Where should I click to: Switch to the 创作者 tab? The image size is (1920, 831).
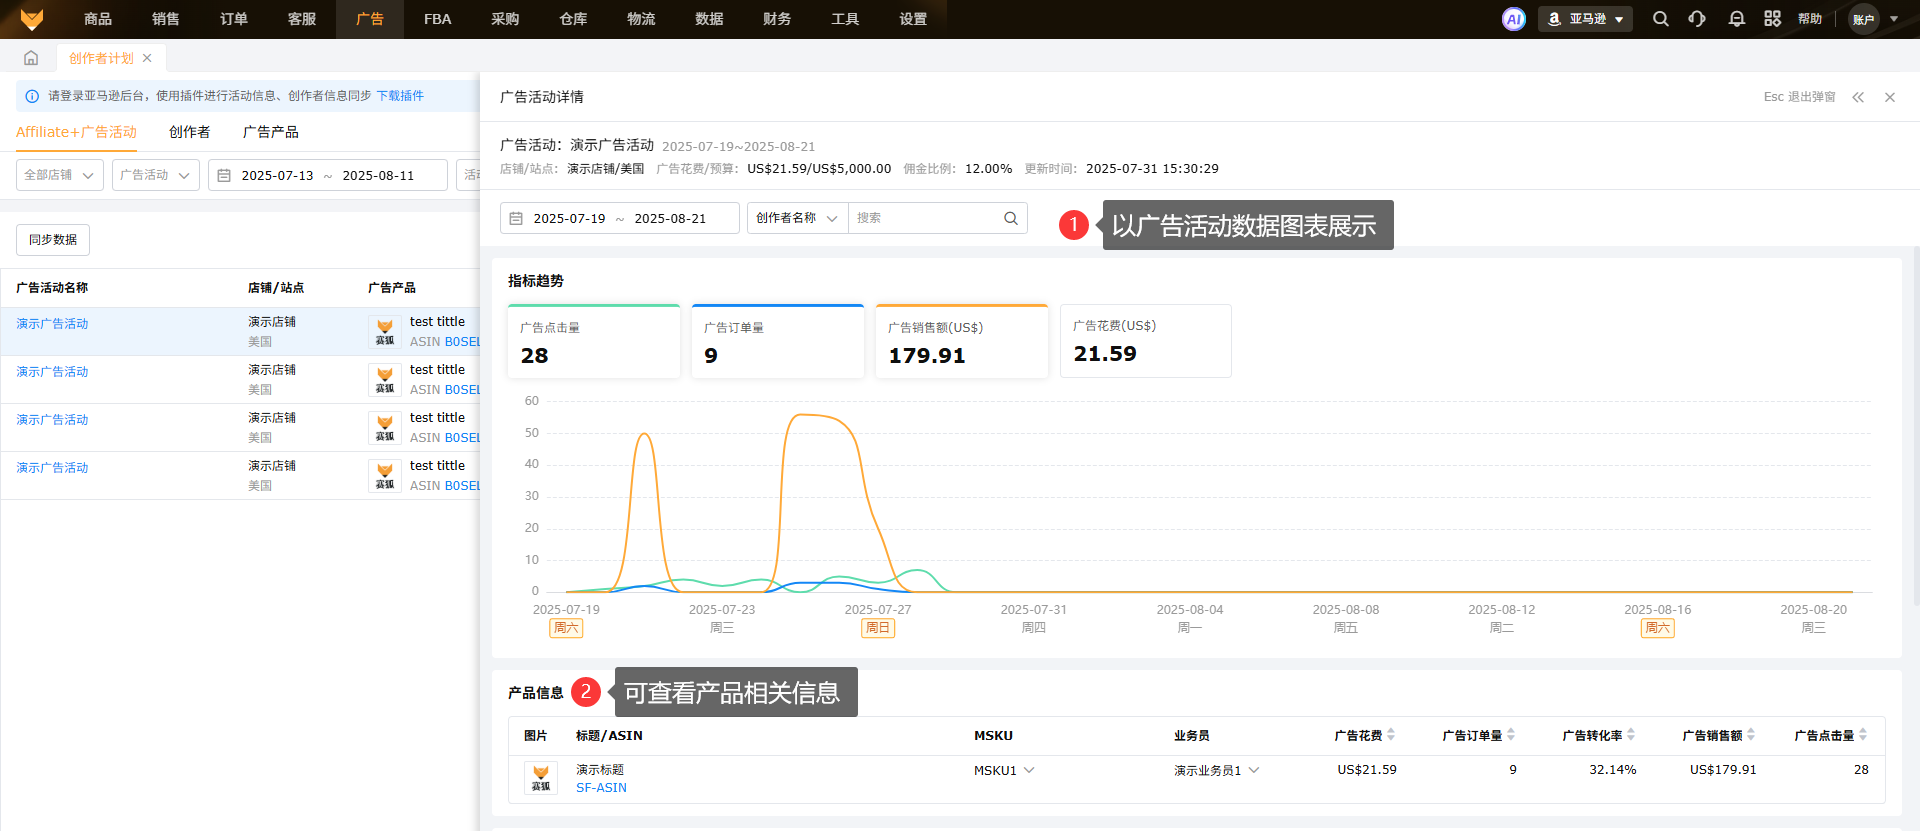[x=189, y=132]
